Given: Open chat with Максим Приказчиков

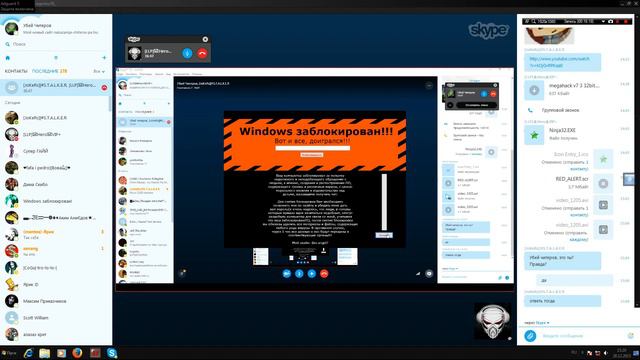Looking at the screenshot, I should 56,301.
